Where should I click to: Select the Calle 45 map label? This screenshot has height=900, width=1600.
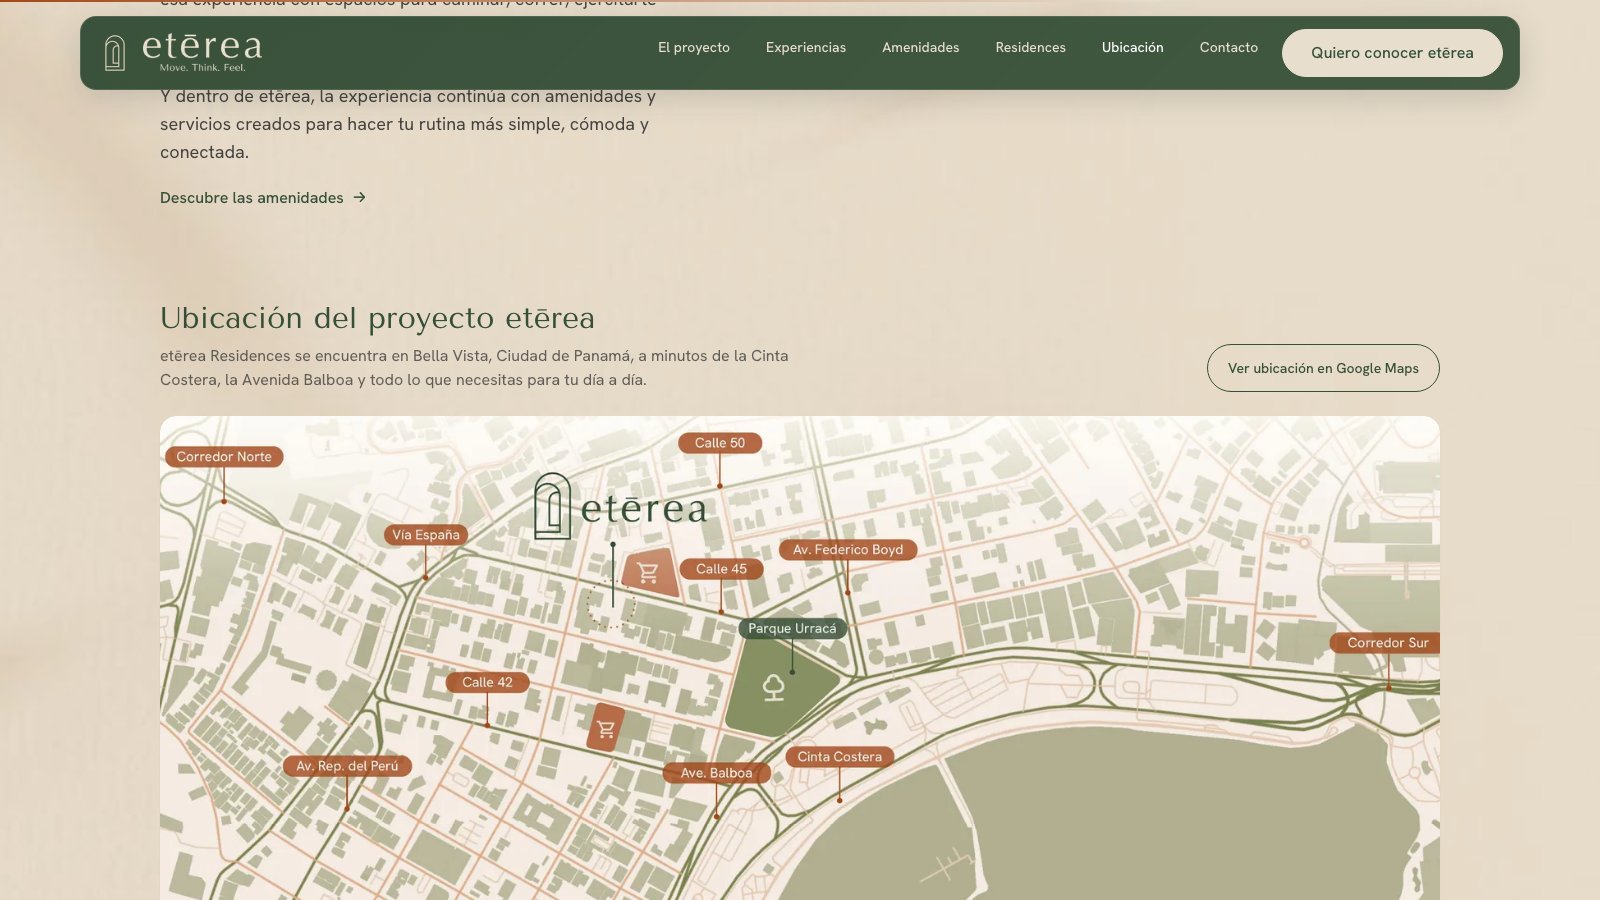point(721,569)
